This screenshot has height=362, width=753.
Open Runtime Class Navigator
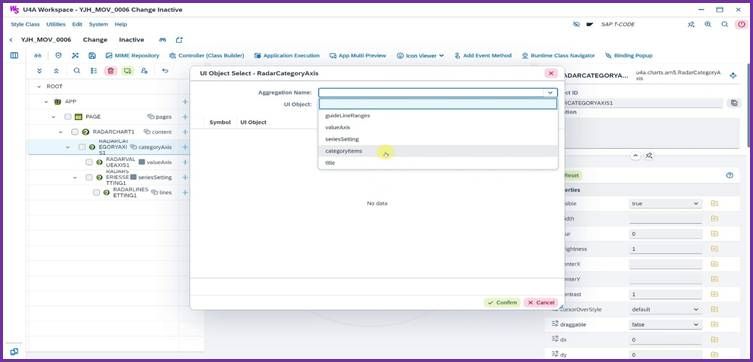point(558,56)
